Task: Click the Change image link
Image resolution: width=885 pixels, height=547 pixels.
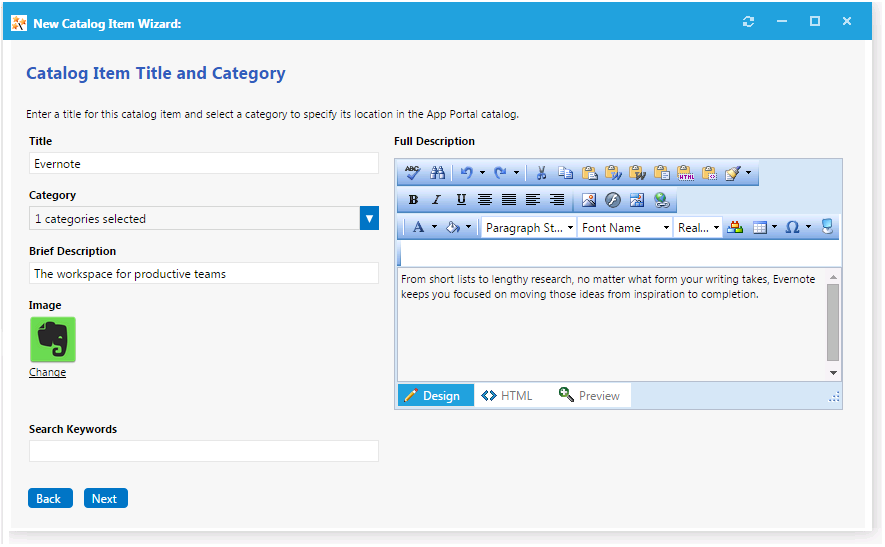Action: (47, 373)
